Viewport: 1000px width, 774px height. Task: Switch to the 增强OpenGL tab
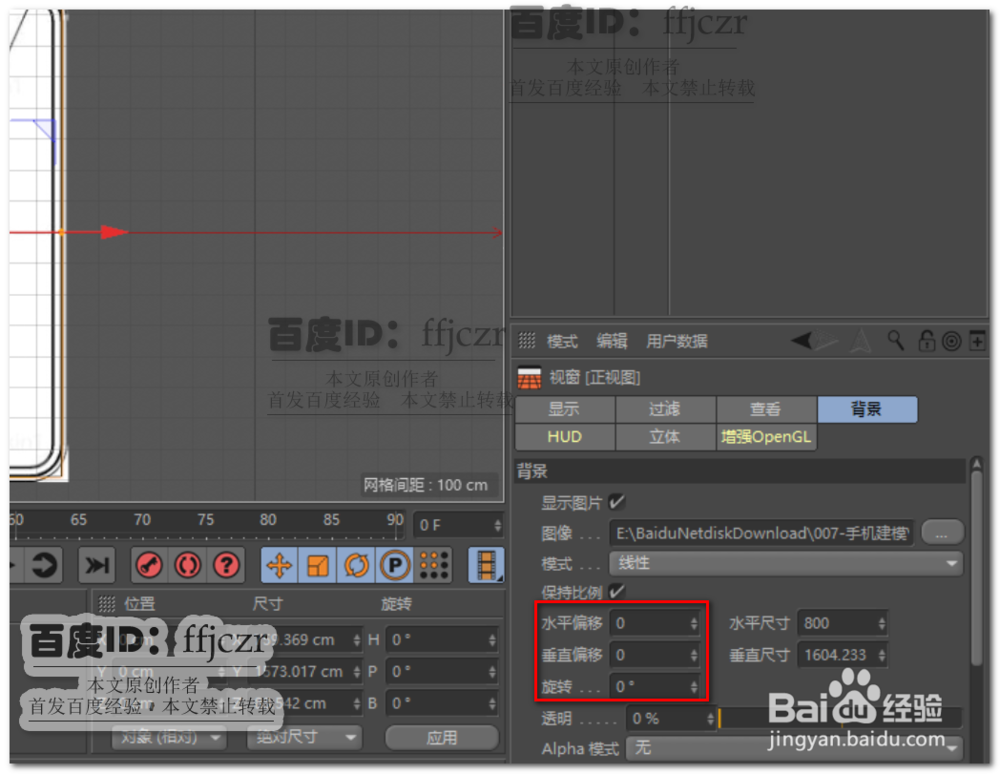click(766, 437)
